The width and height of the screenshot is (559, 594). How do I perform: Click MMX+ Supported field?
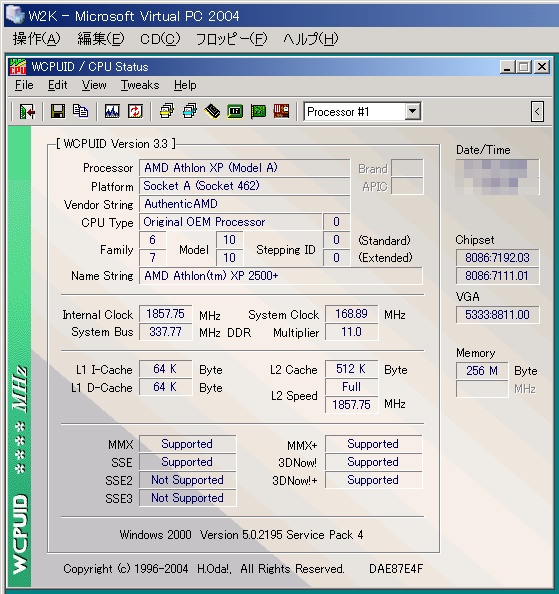(373, 444)
